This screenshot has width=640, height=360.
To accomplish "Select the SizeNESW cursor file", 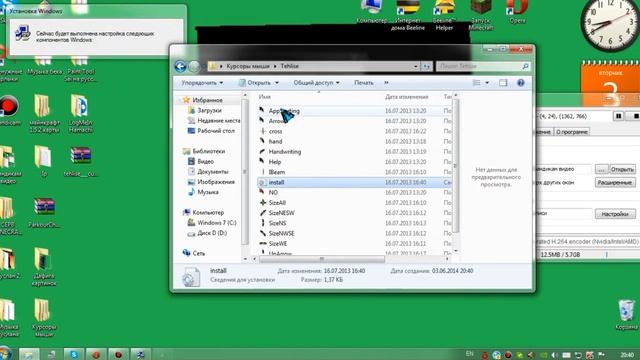I will coord(281,213).
